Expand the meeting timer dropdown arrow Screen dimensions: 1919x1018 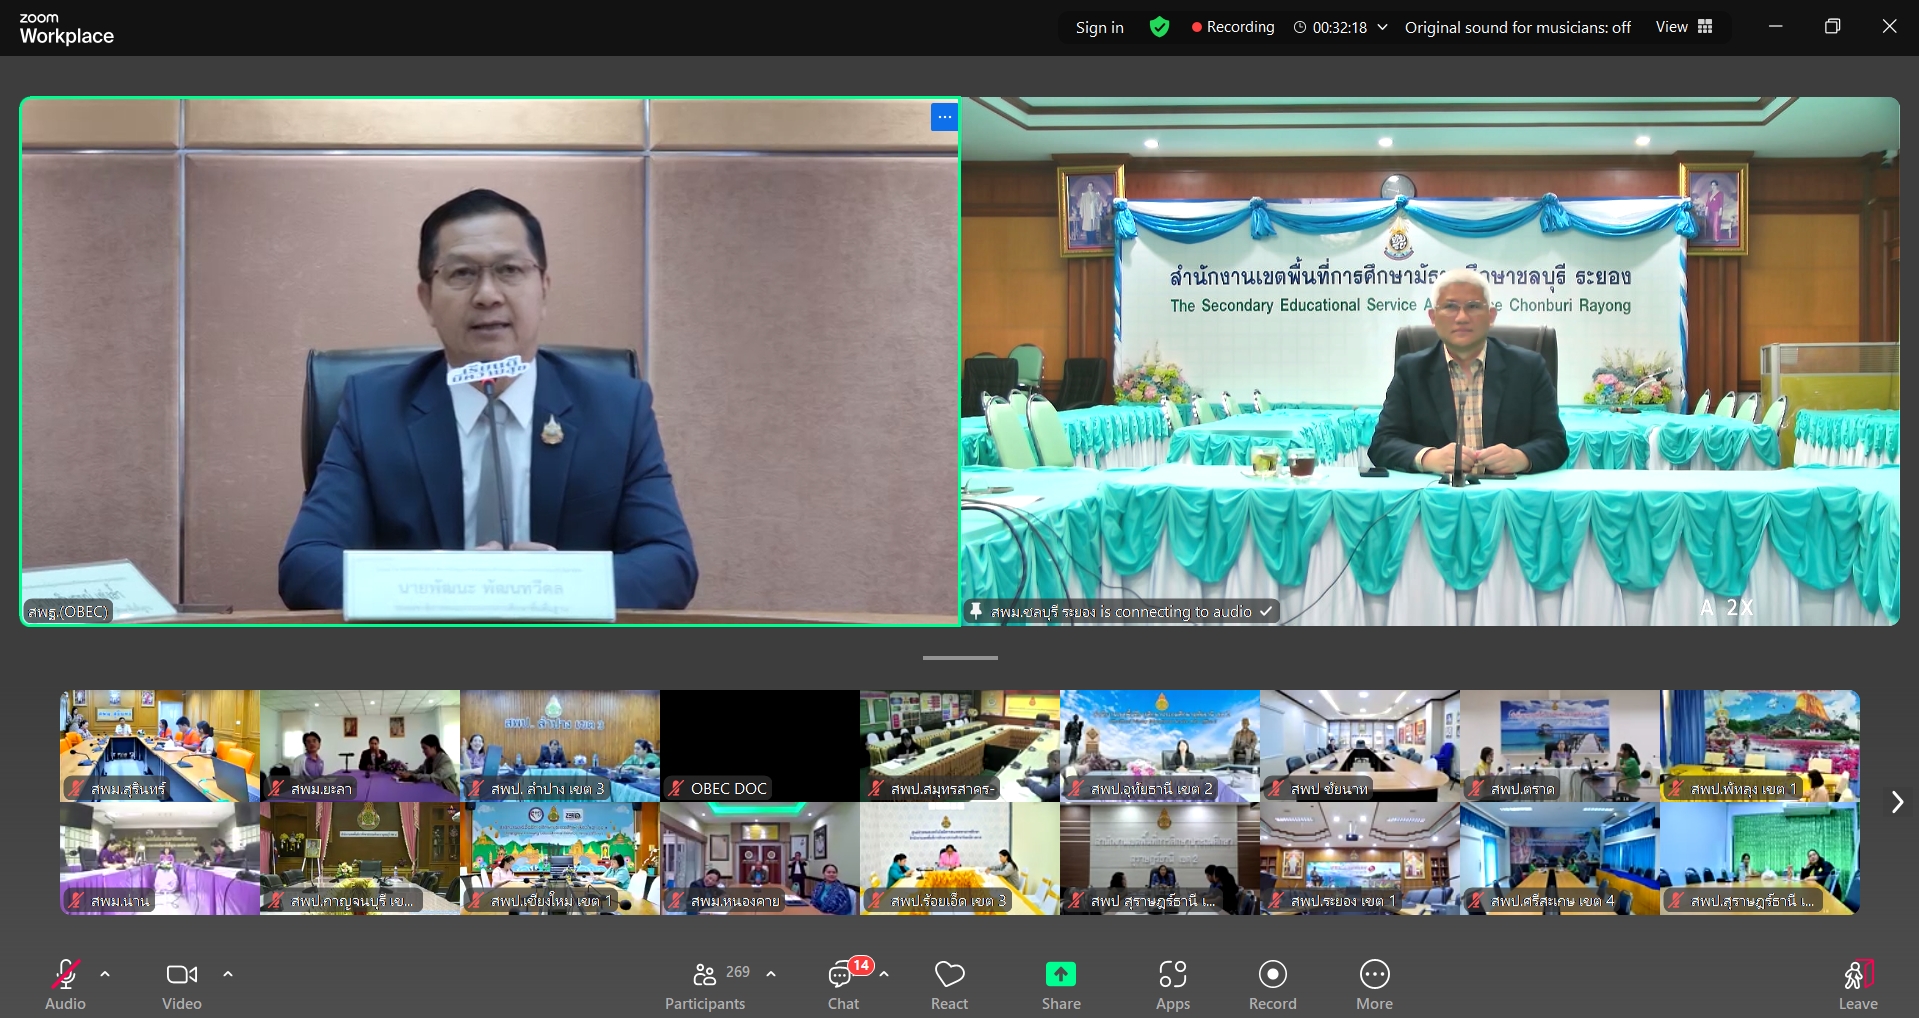pos(1382,27)
